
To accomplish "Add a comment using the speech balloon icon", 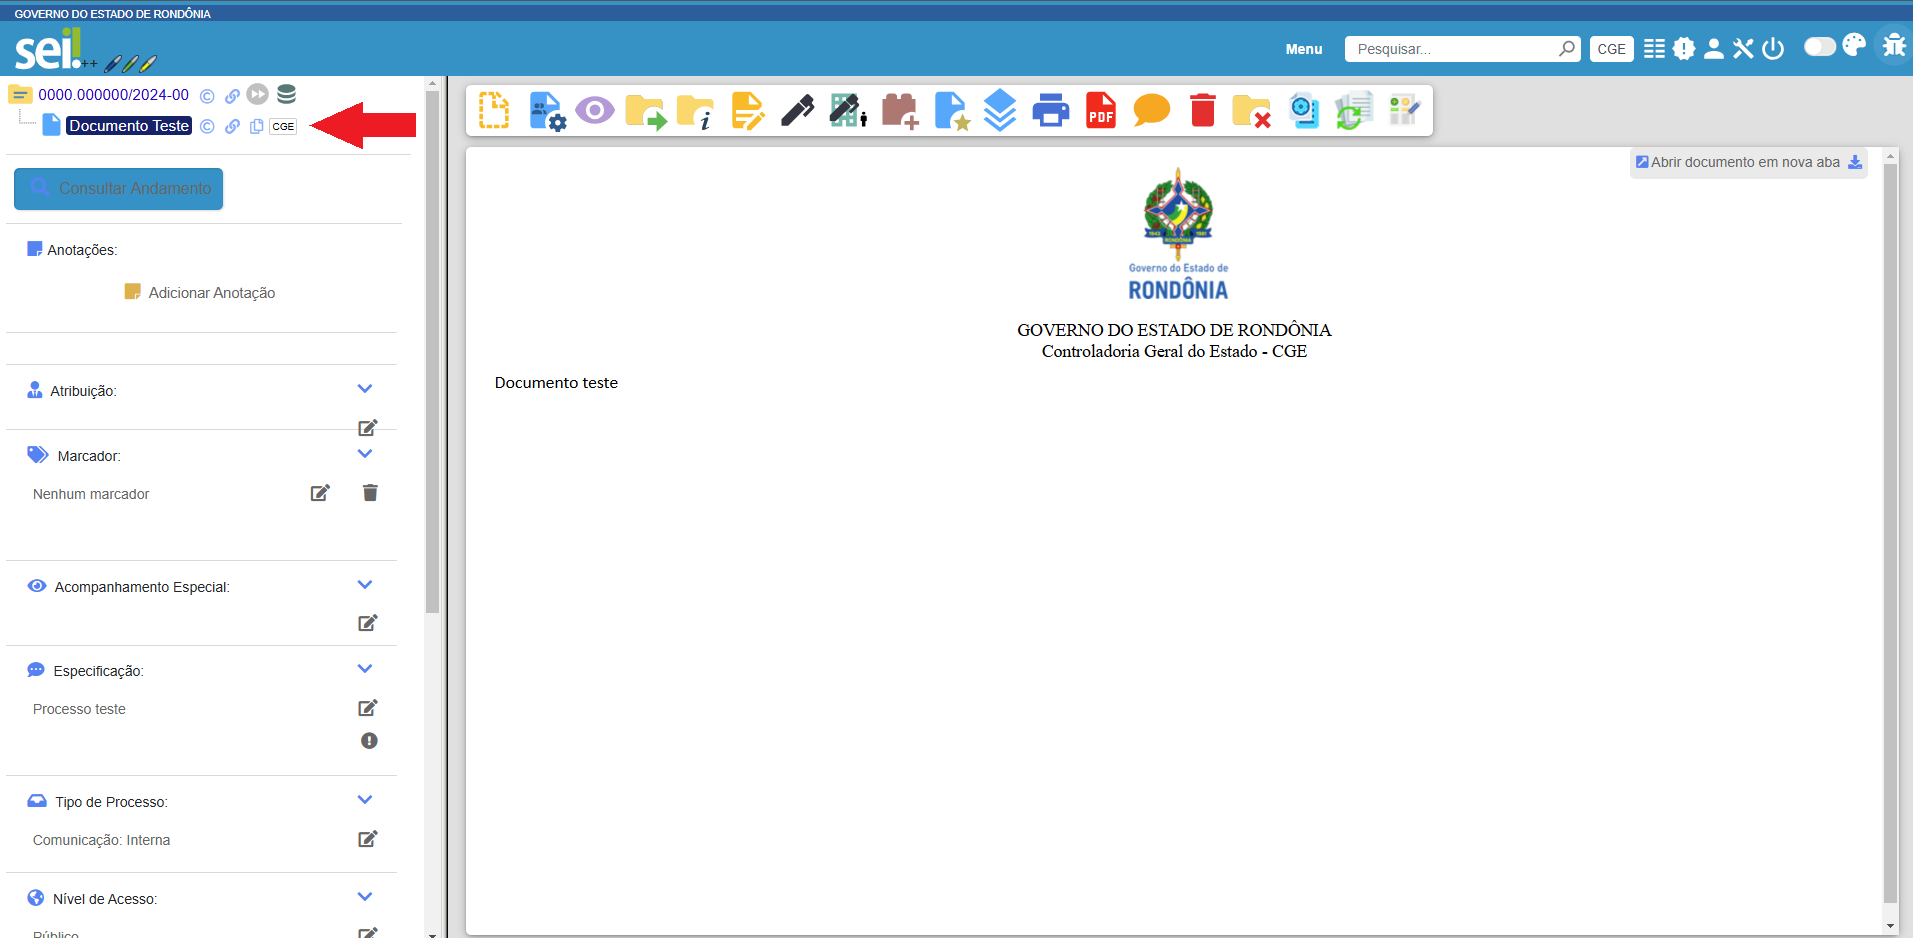I will click(1151, 110).
